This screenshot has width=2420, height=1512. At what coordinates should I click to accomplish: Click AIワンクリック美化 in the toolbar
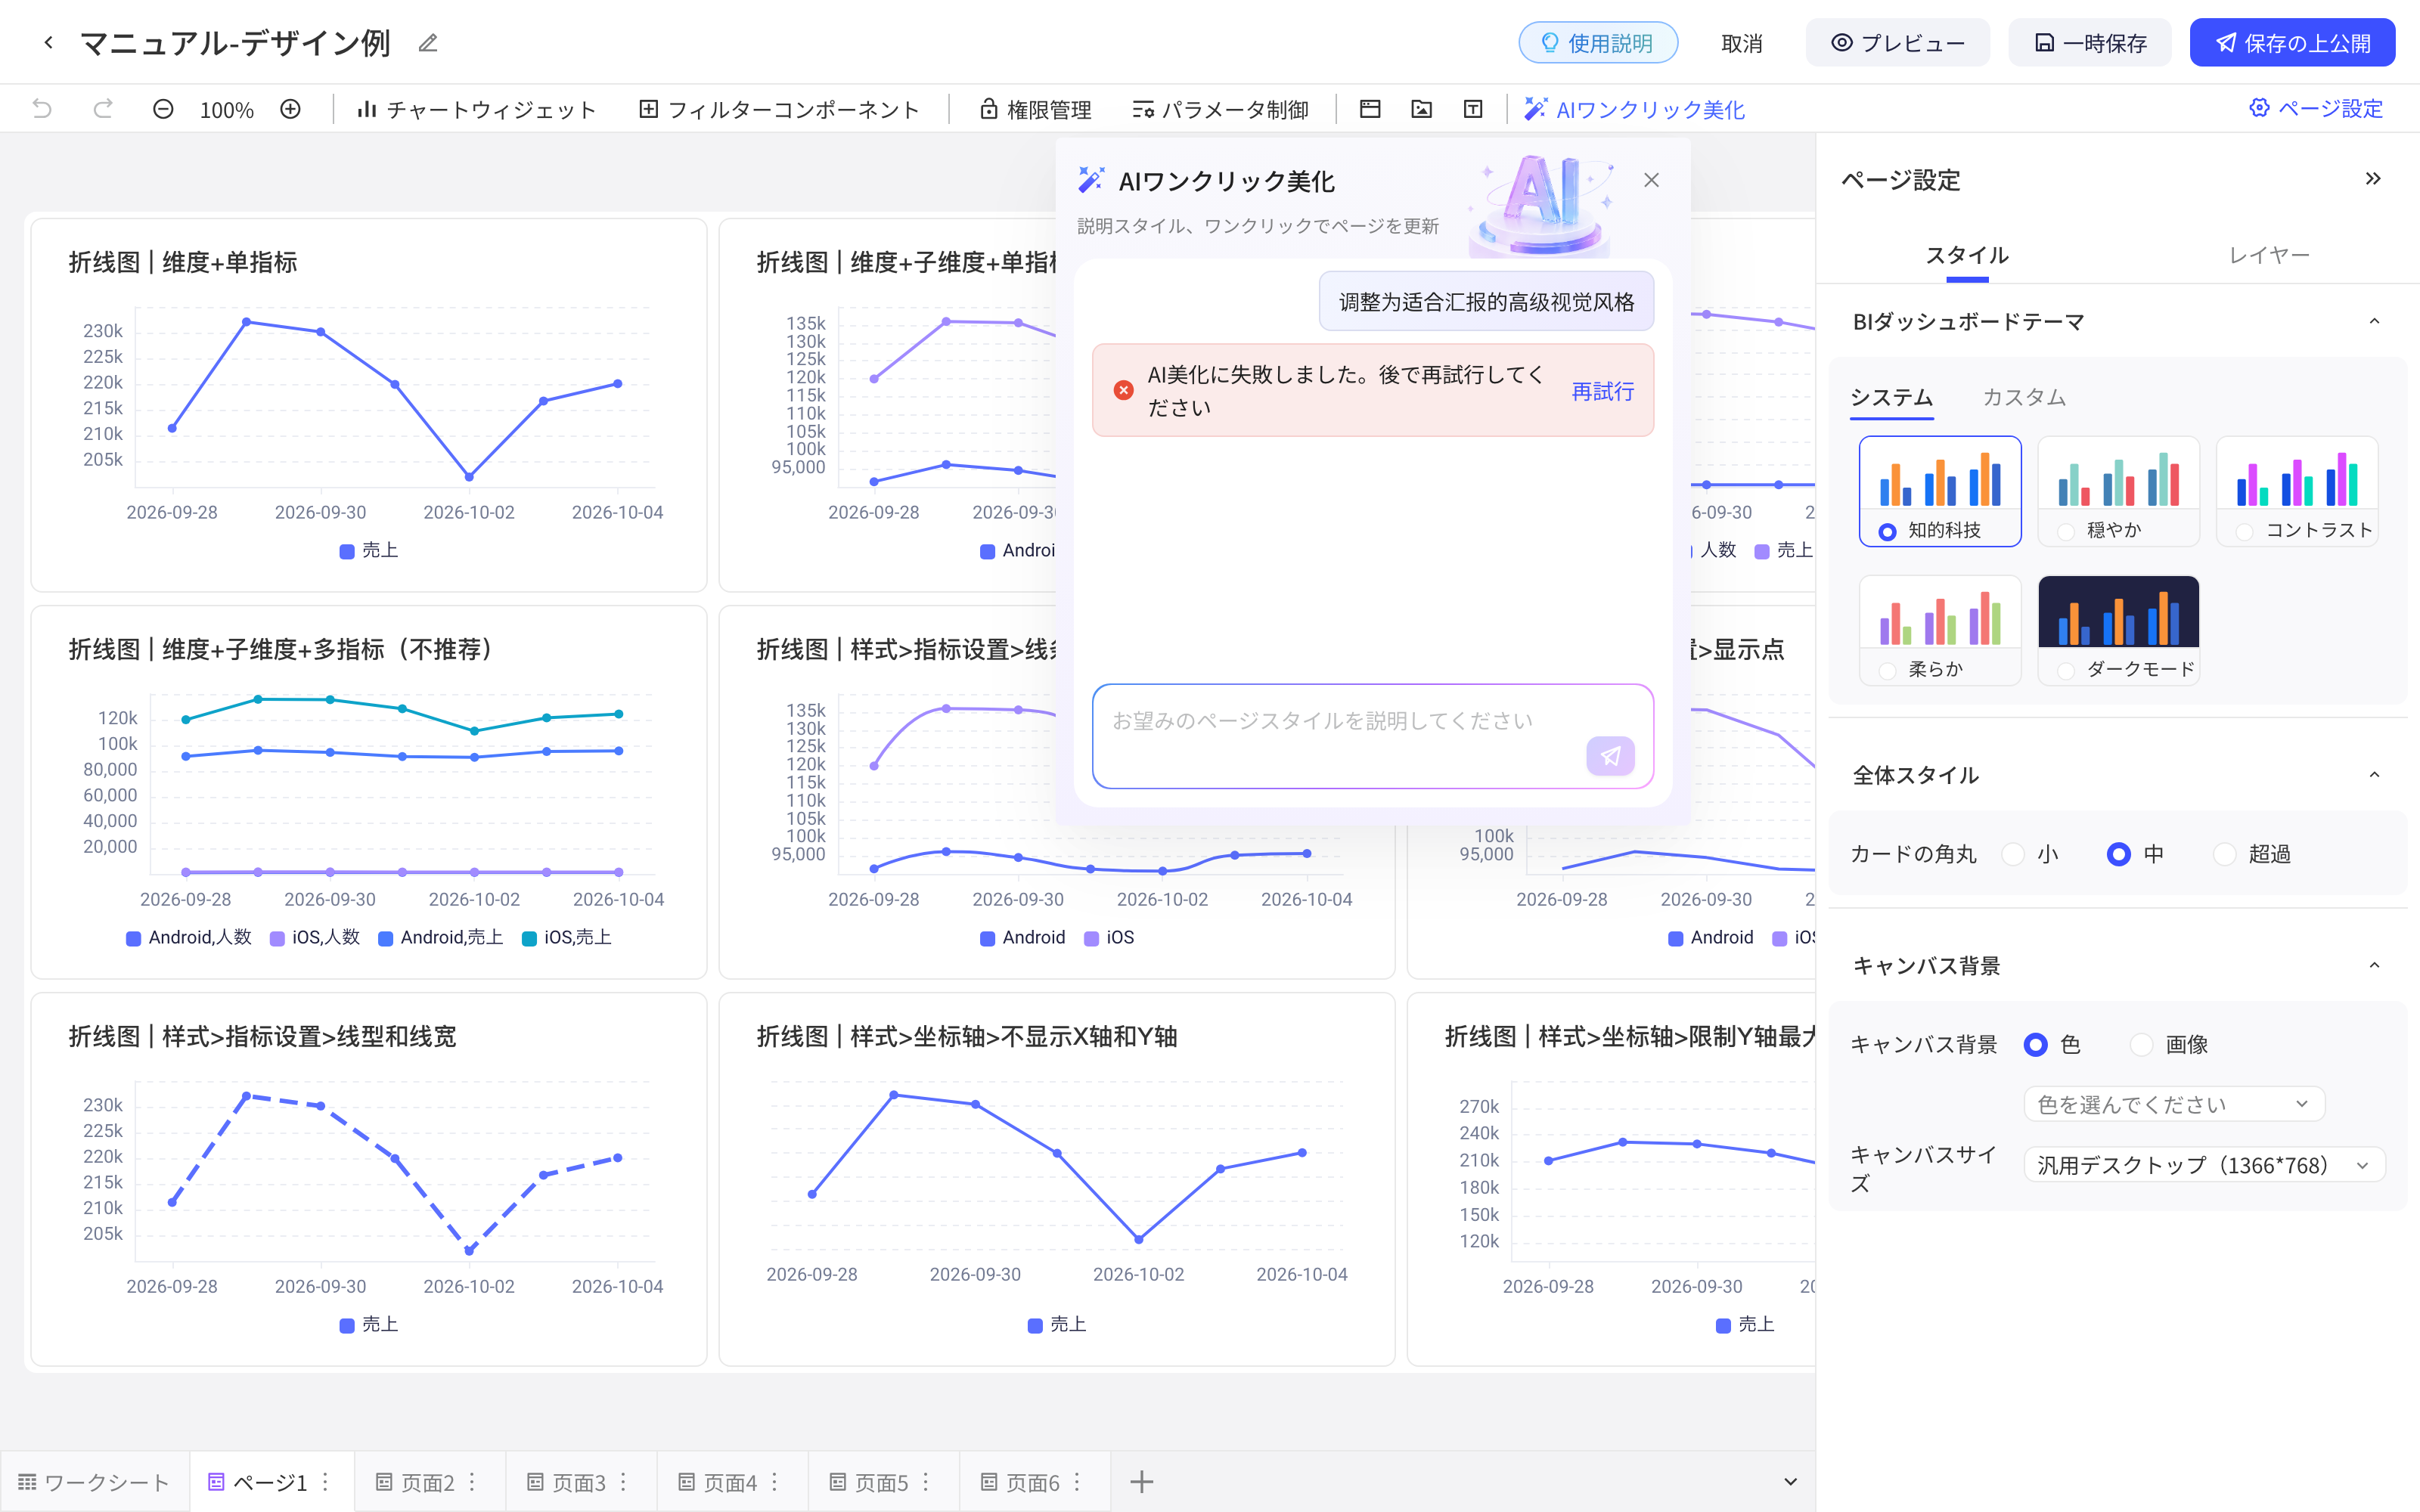(1634, 109)
